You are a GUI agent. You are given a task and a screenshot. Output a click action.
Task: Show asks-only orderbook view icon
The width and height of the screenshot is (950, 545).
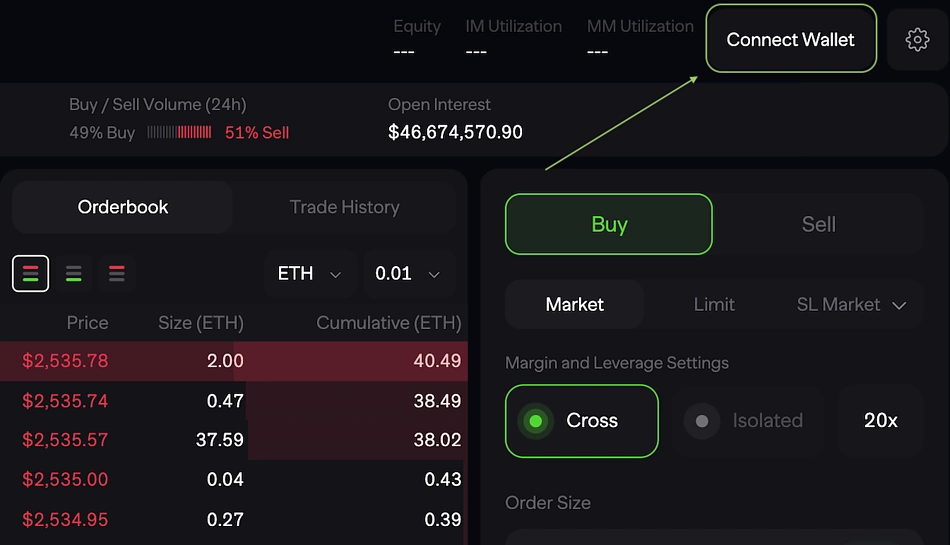[117, 274]
